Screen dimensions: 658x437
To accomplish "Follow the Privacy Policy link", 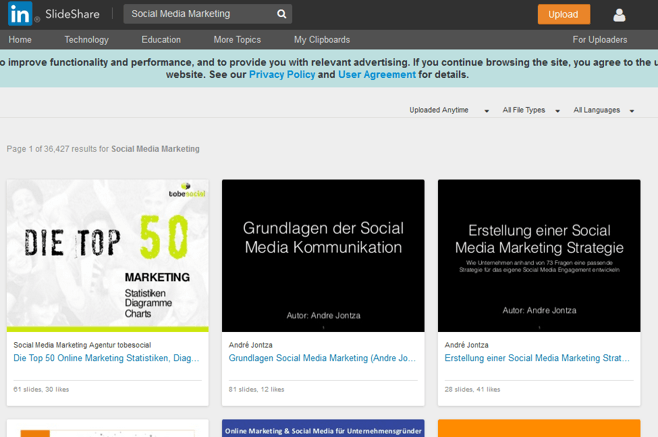I will click(282, 74).
